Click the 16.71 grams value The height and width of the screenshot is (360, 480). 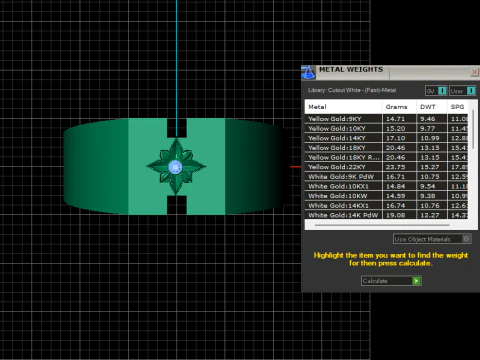pos(395,177)
